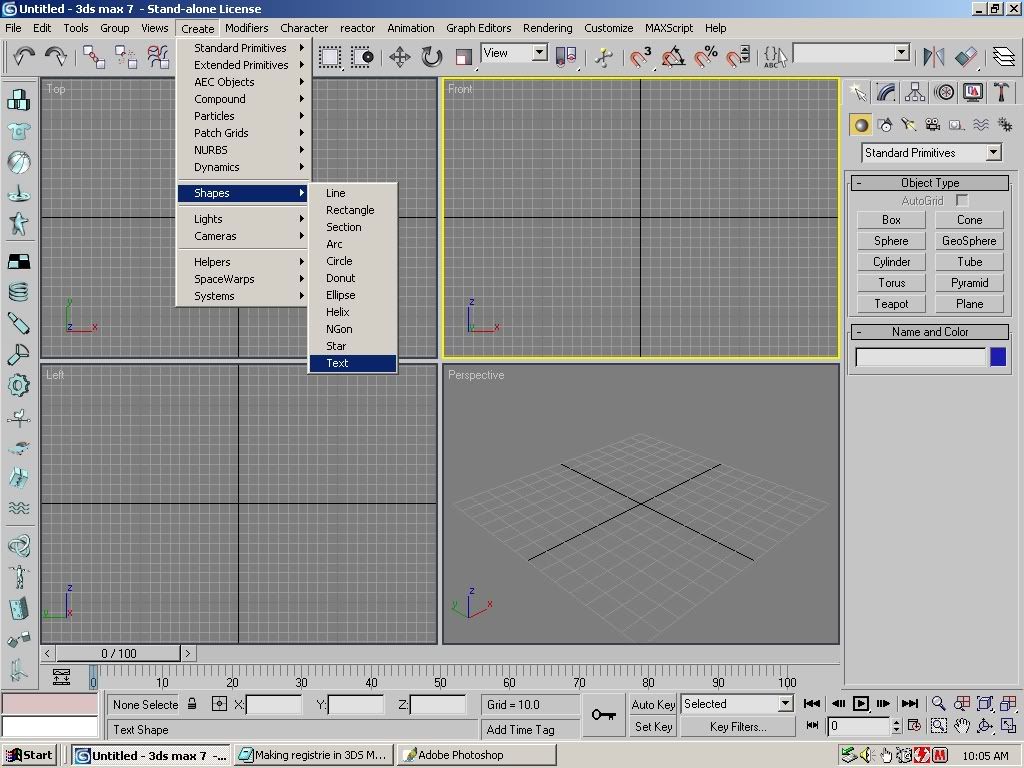
Task: Activate the Select and Uniform Scale tool
Action: [464, 57]
